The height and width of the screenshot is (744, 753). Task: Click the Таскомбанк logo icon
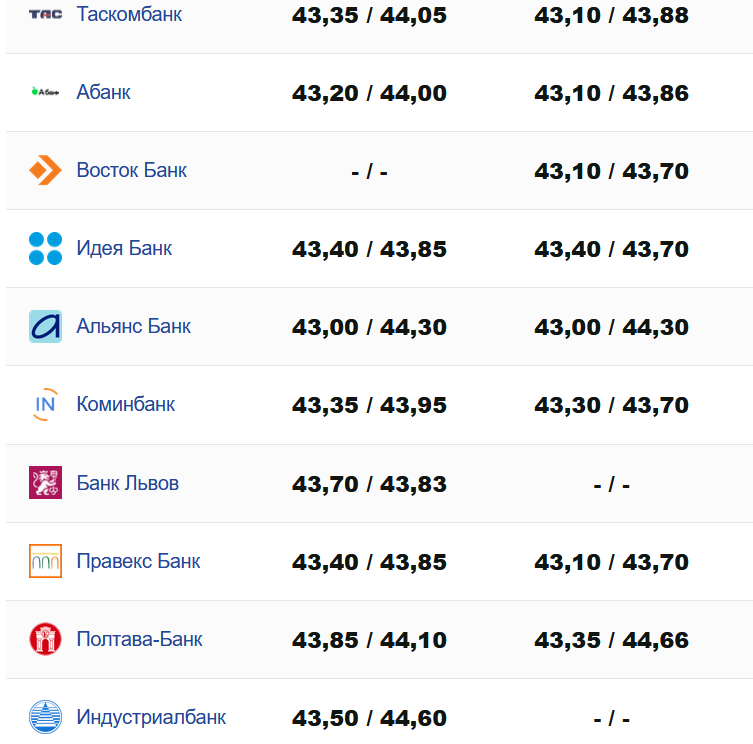pos(45,15)
